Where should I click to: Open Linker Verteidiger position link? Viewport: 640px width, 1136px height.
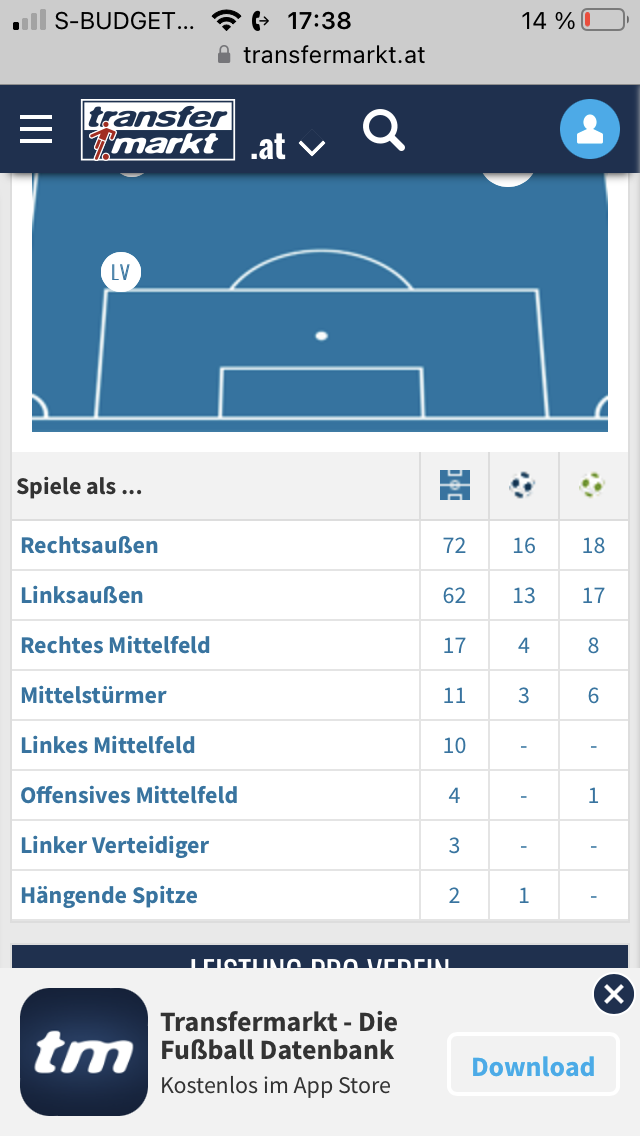coord(114,846)
